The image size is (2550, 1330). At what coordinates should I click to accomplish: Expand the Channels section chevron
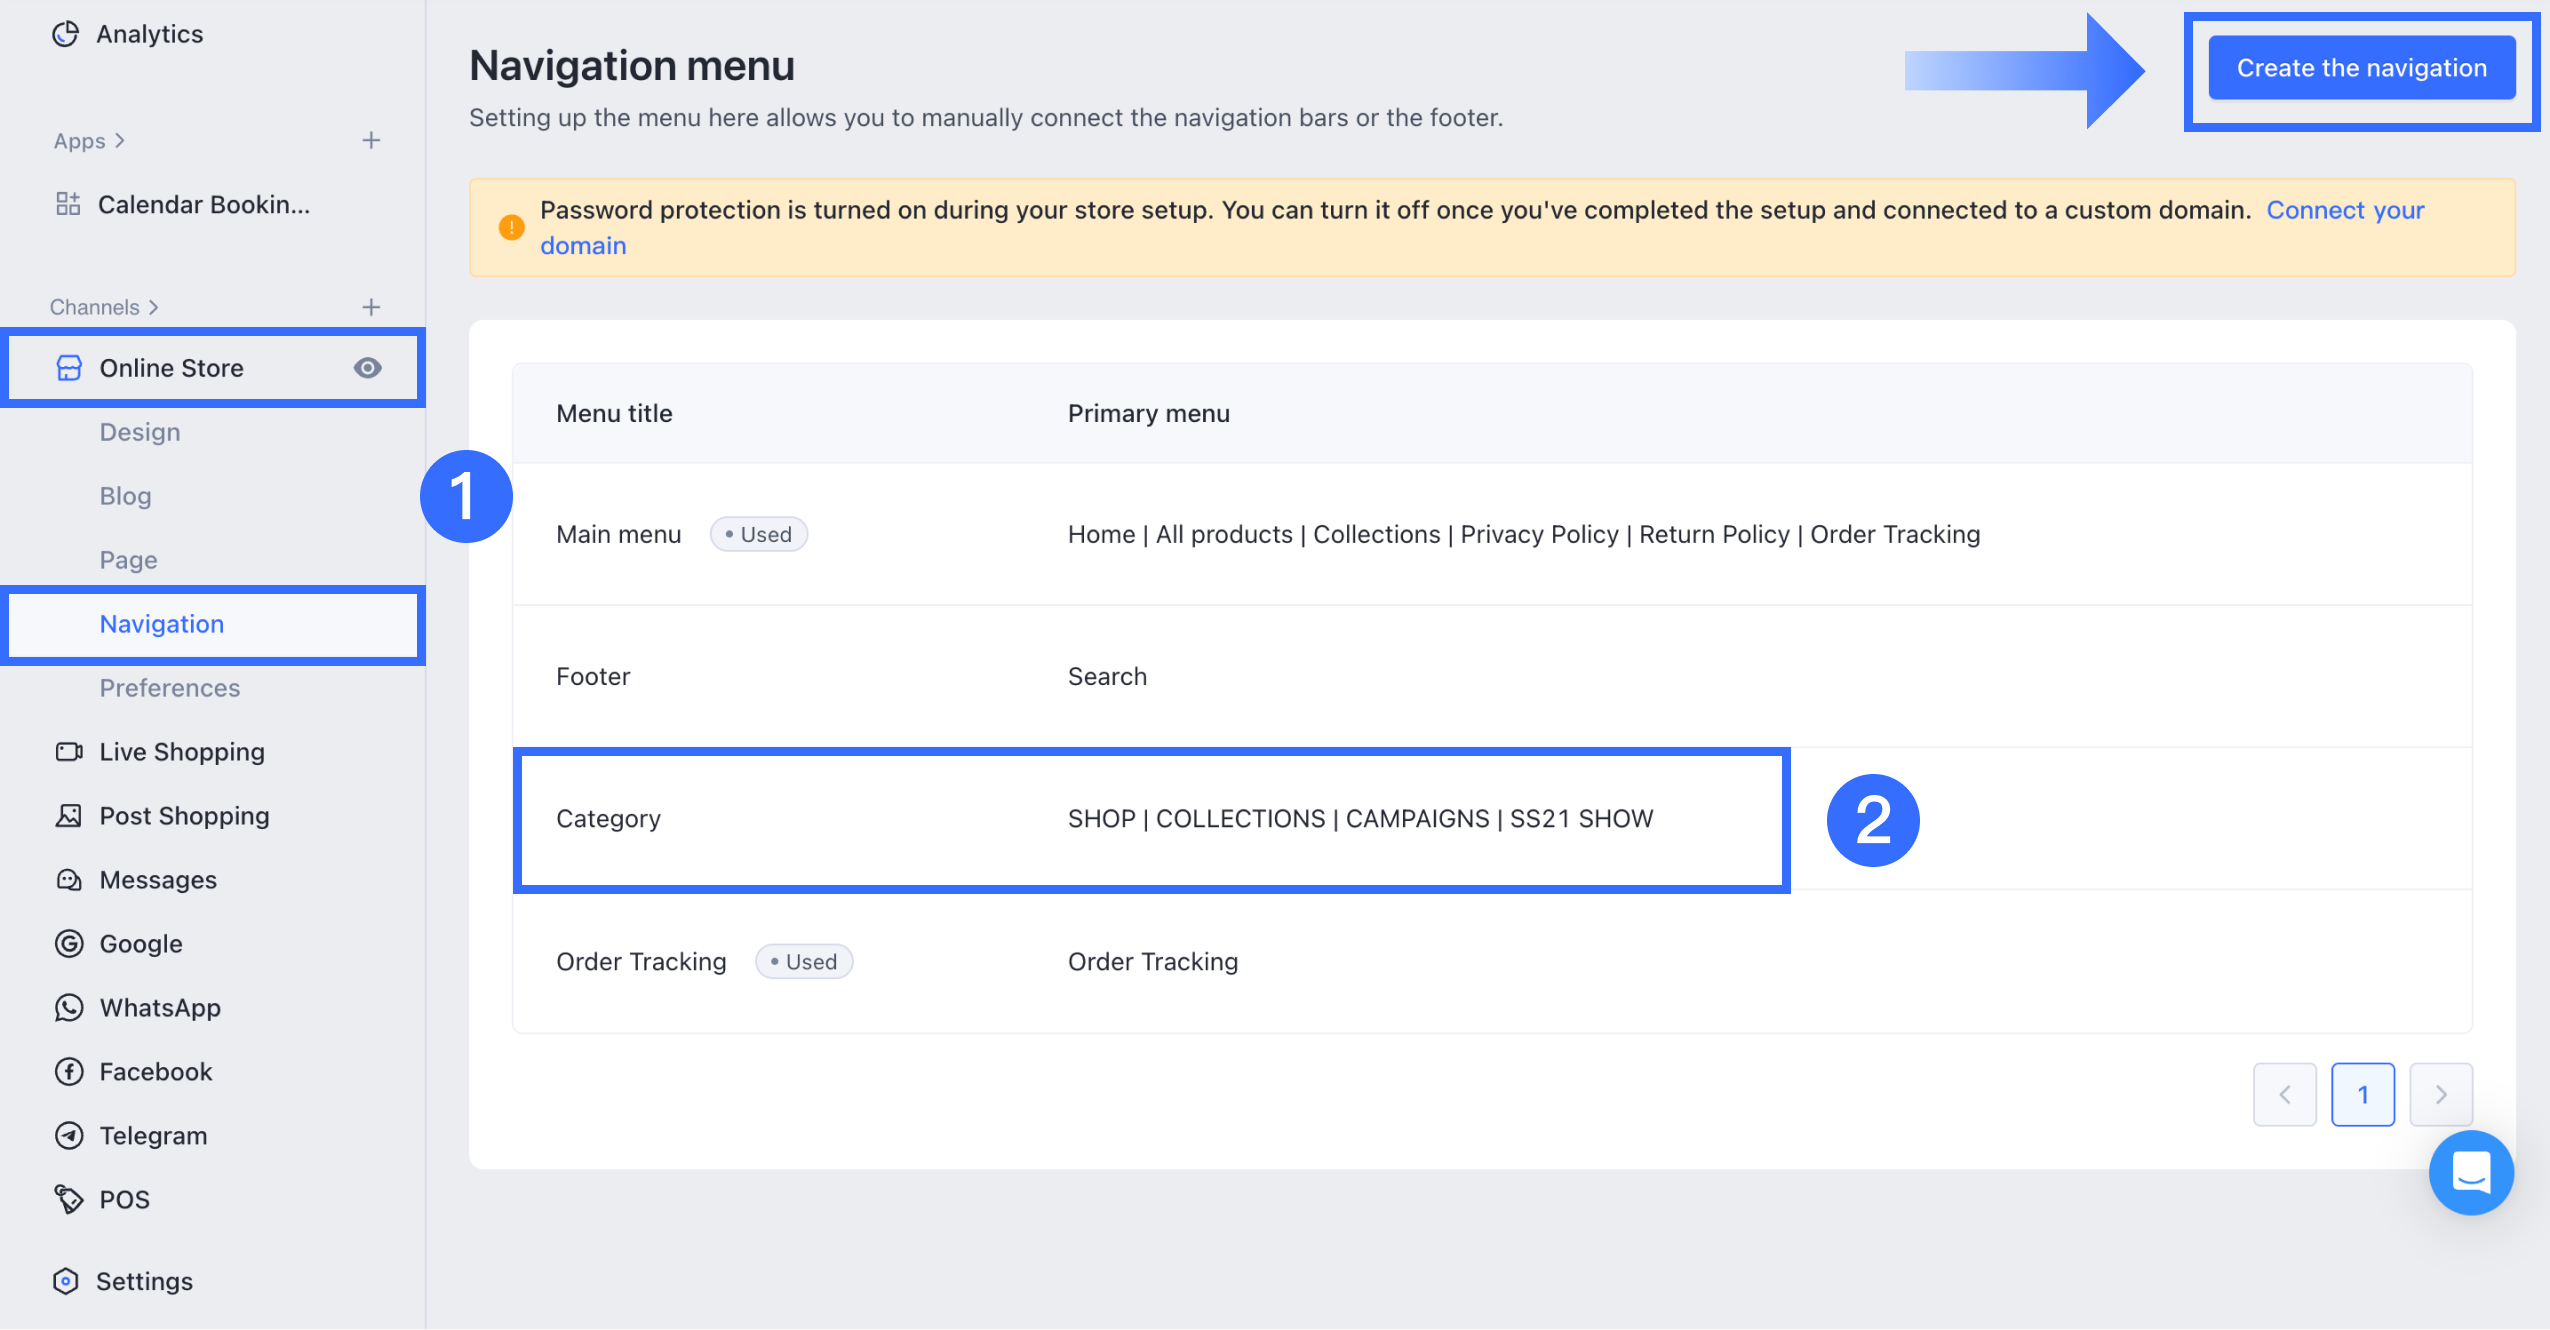coord(154,307)
